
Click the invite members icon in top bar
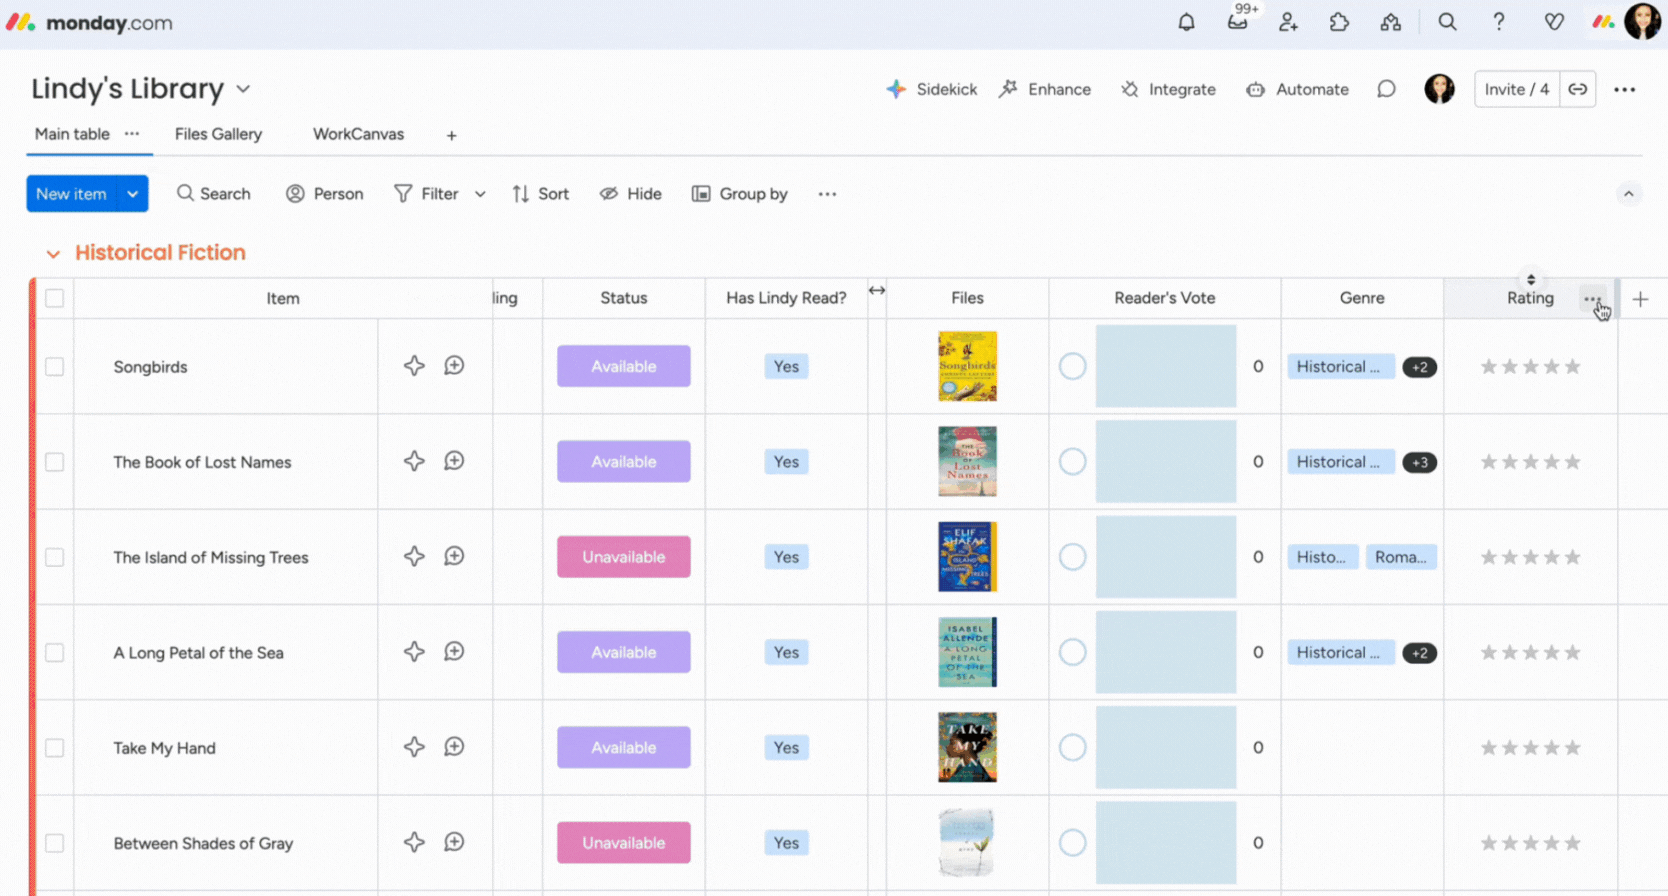[1288, 22]
